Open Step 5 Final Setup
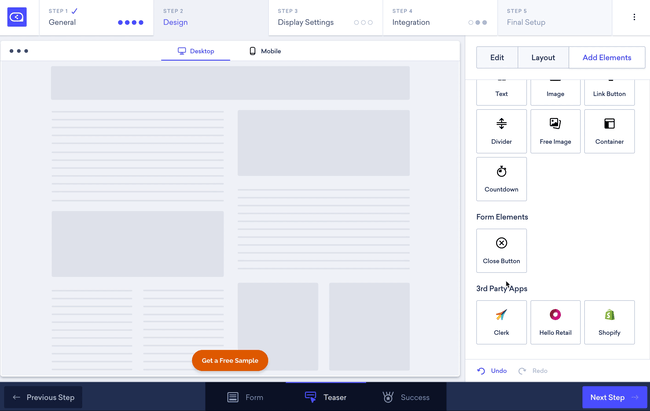The image size is (650, 411). click(x=554, y=17)
